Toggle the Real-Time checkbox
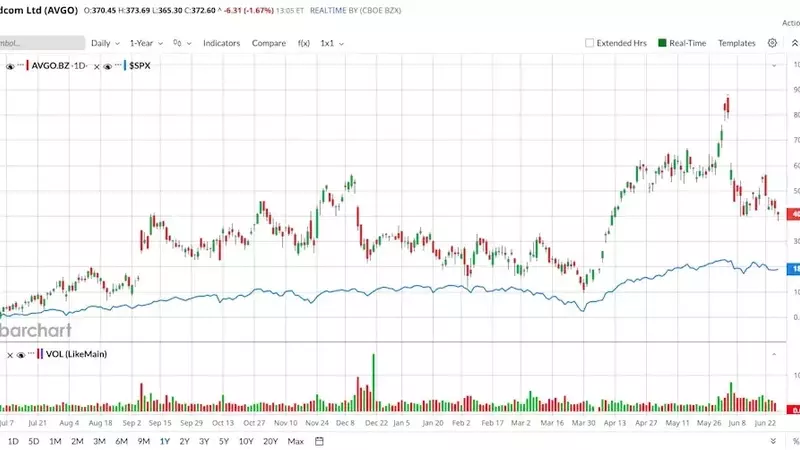The height and width of the screenshot is (450, 800). pos(662,43)
